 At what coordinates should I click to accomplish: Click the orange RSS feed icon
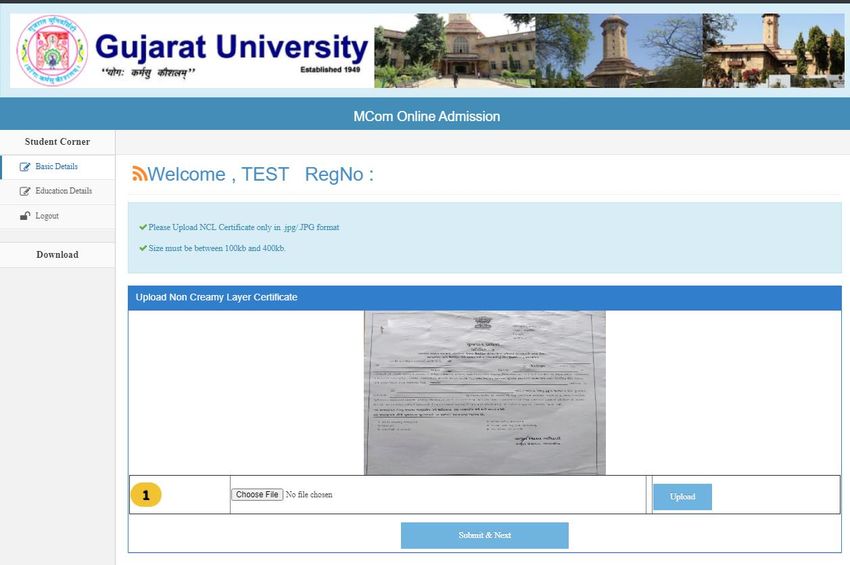click(x=139, y=174)
